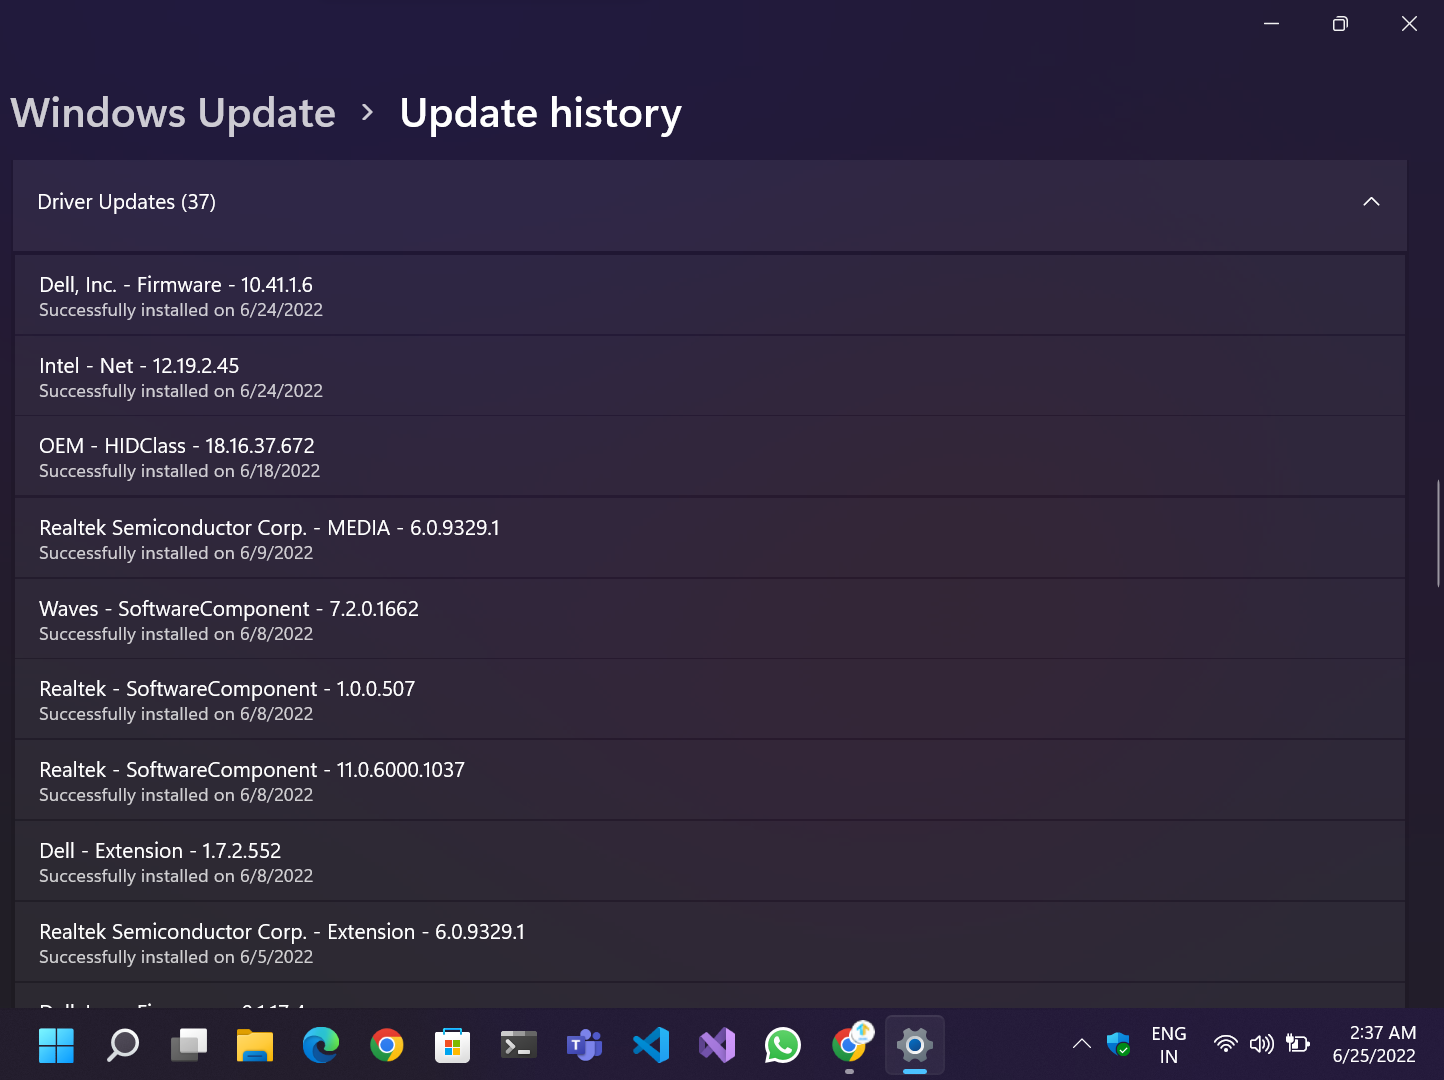This screenshot has height=1080, width=1444.
Task: Switch ENG IN input language
Action: [x=1169, y=1045]
